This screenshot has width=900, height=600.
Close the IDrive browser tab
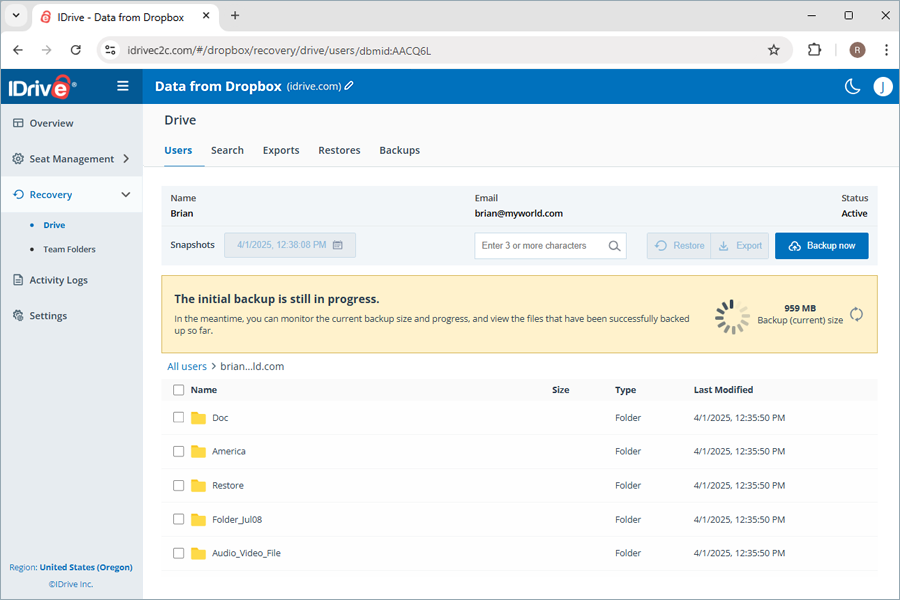click(206, 16)
